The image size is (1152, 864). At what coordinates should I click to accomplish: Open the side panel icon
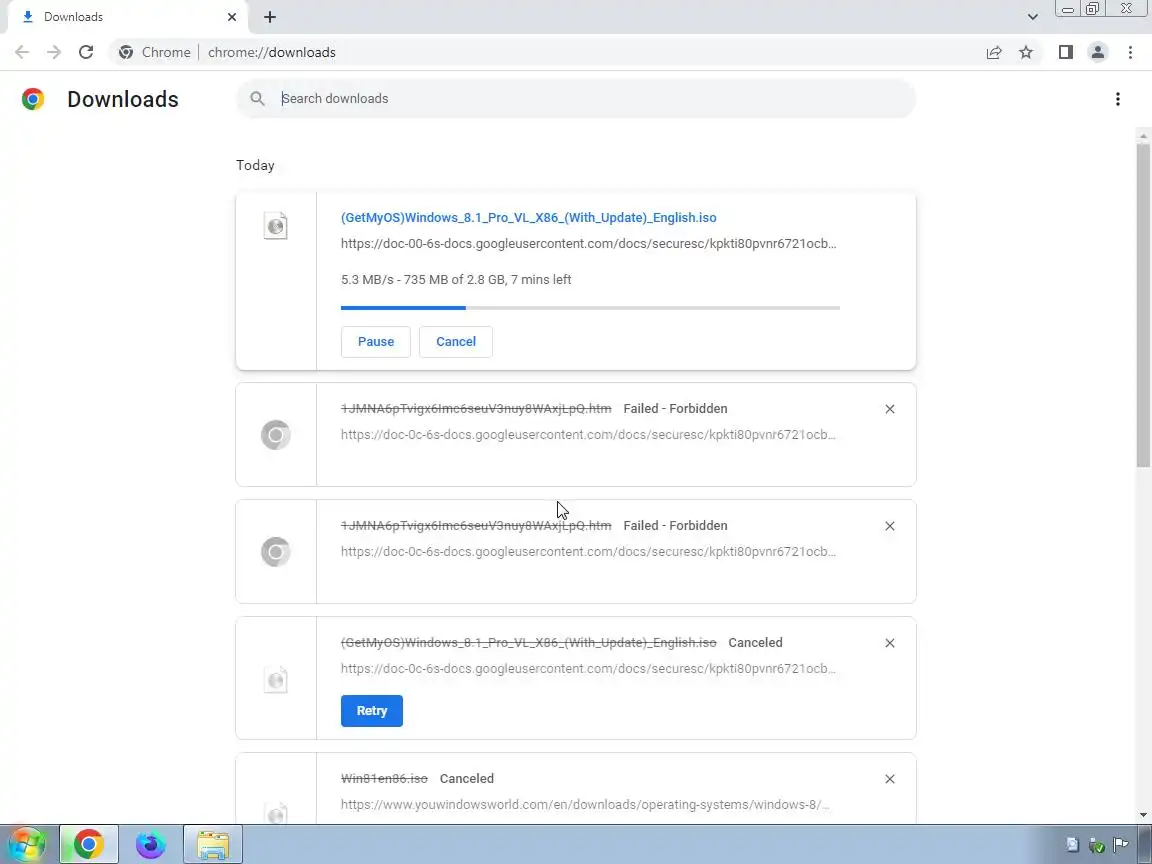click(1065, 52)
